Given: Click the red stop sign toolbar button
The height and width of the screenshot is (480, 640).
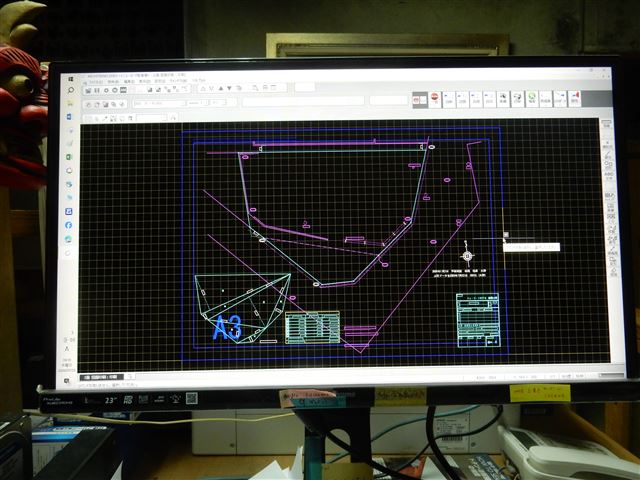Looking at the screenshot, I should click(x=435, y=99).
